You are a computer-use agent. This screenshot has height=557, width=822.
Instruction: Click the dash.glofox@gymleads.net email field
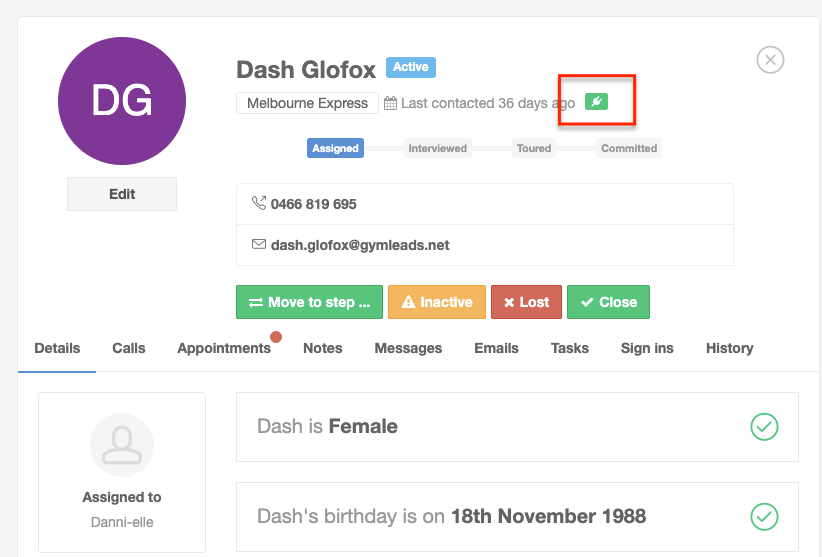(x=485, y=245)
